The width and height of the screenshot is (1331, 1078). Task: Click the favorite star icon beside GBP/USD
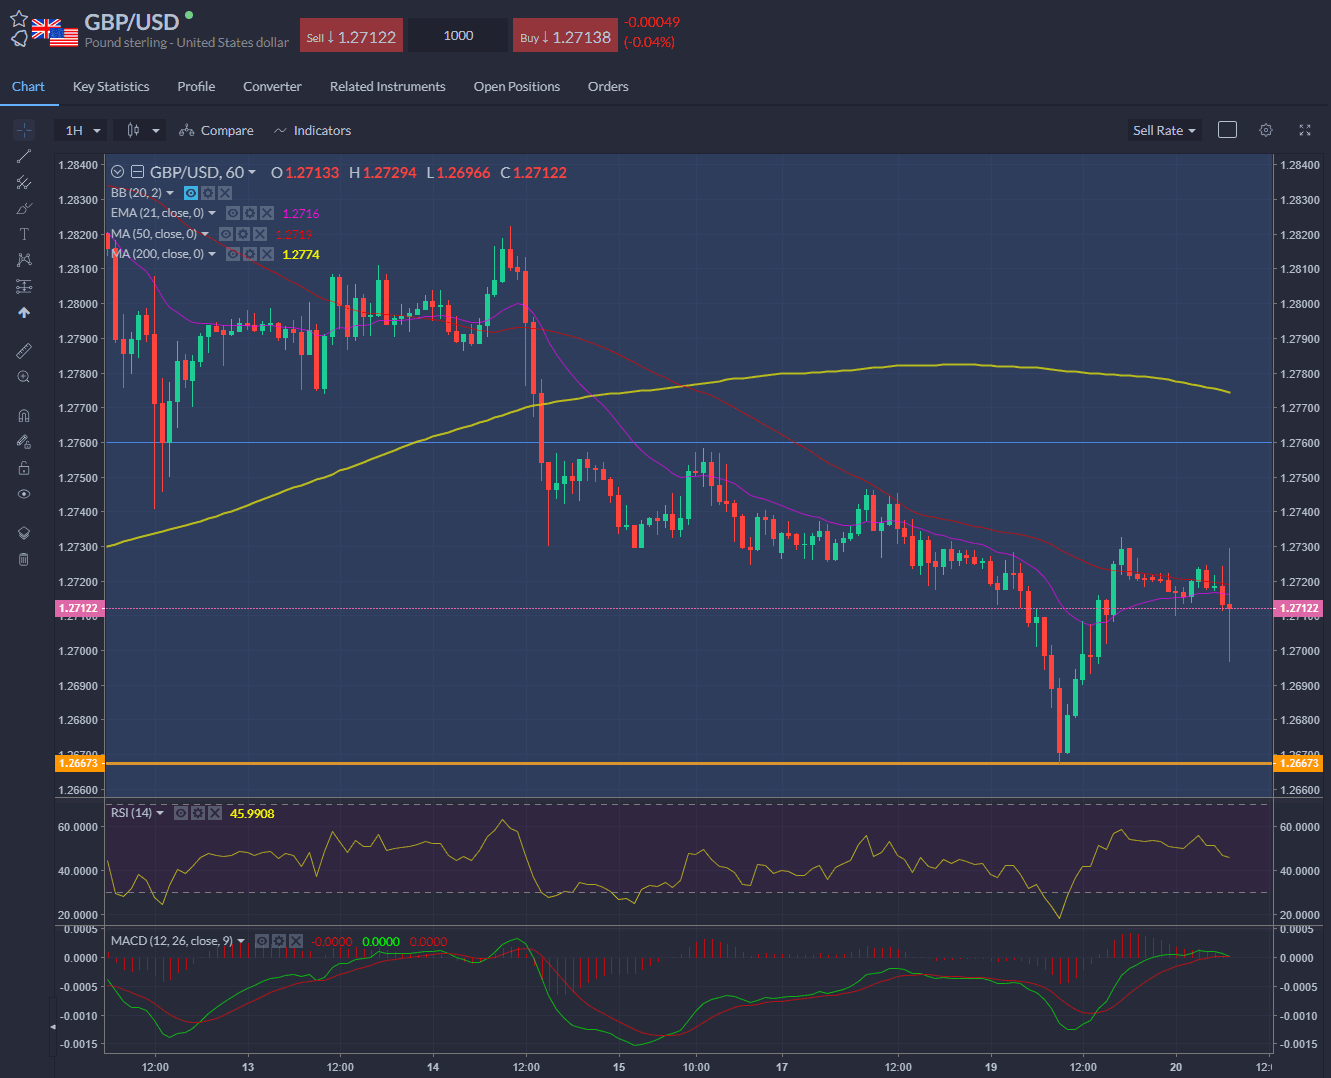[x=18, y=19]
